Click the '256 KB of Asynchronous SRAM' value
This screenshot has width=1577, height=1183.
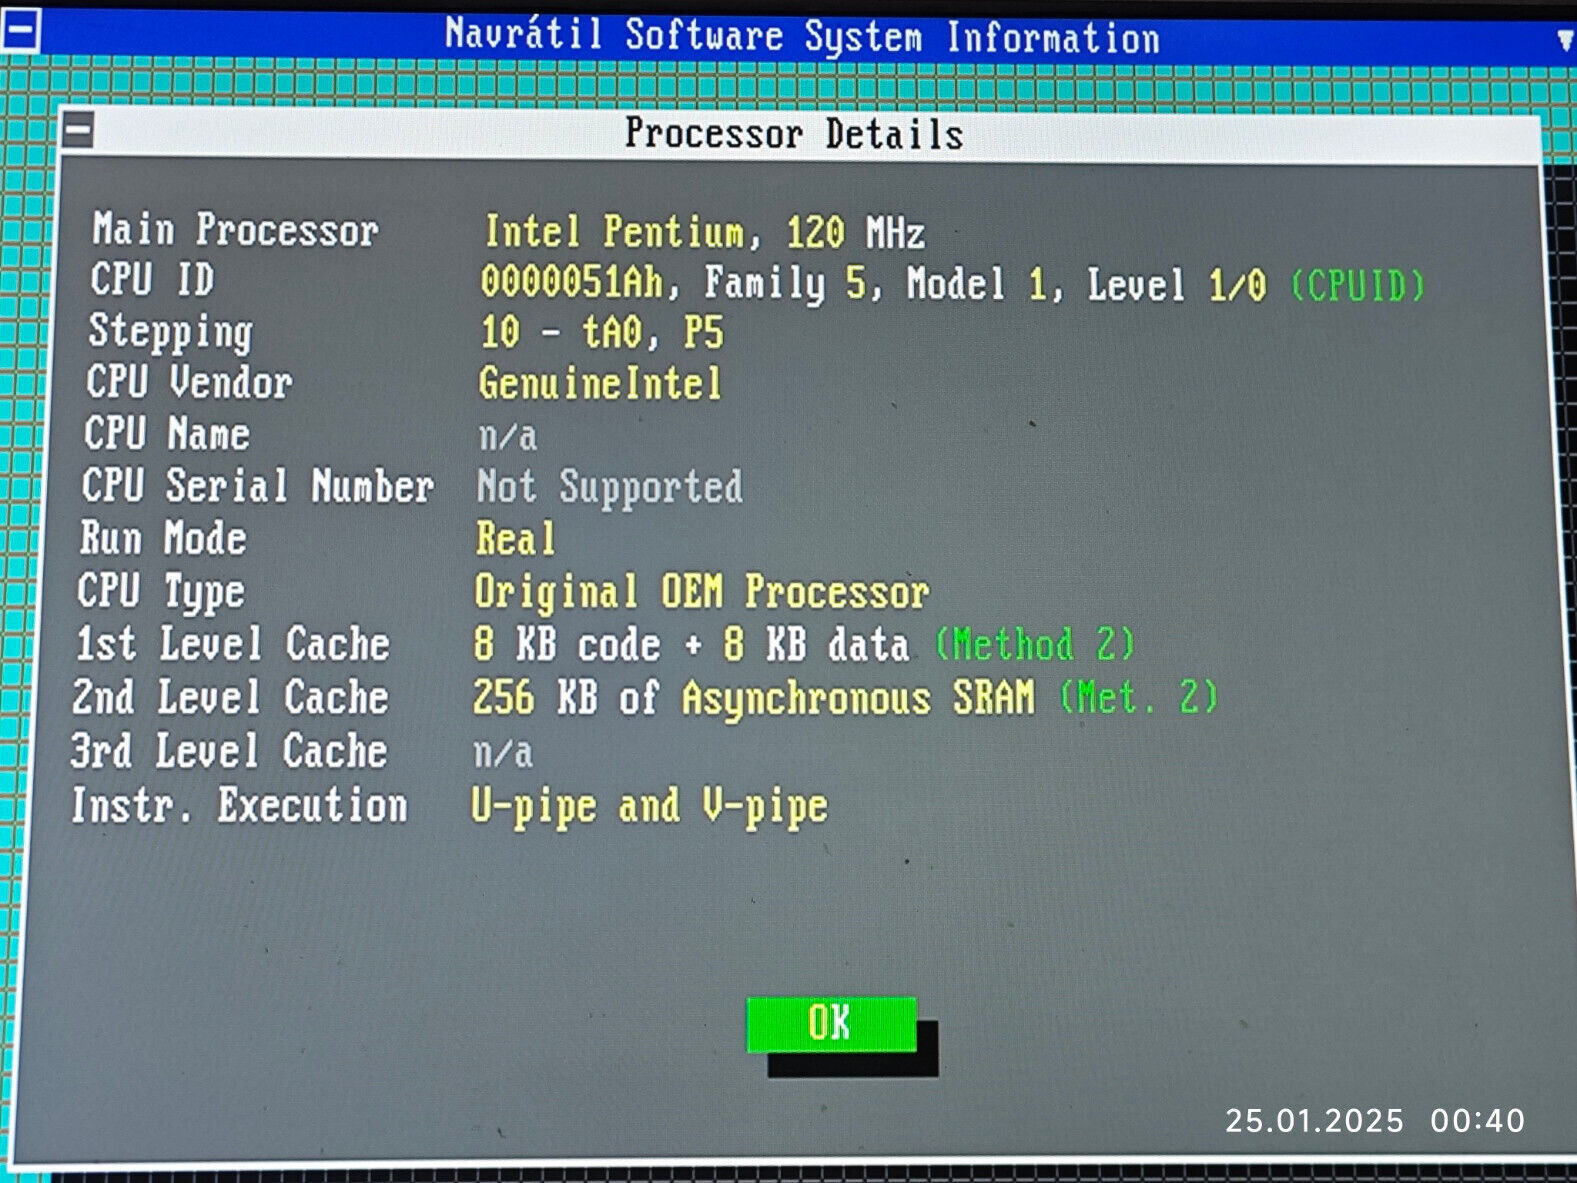754,698
